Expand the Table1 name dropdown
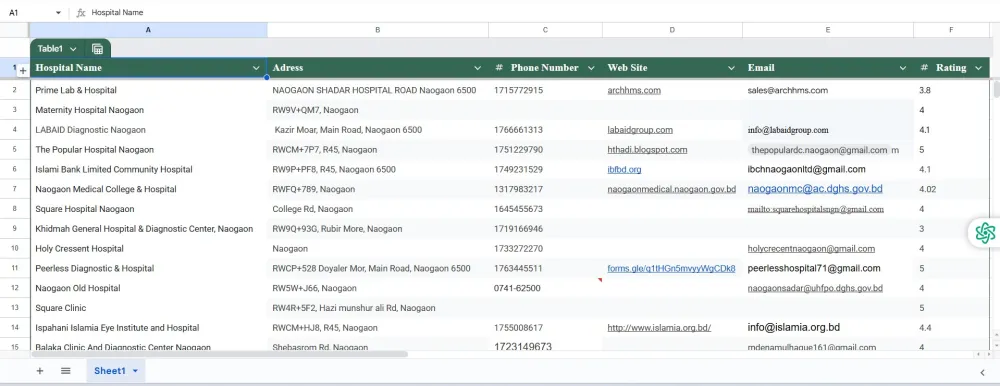 [x=73, y=48]
